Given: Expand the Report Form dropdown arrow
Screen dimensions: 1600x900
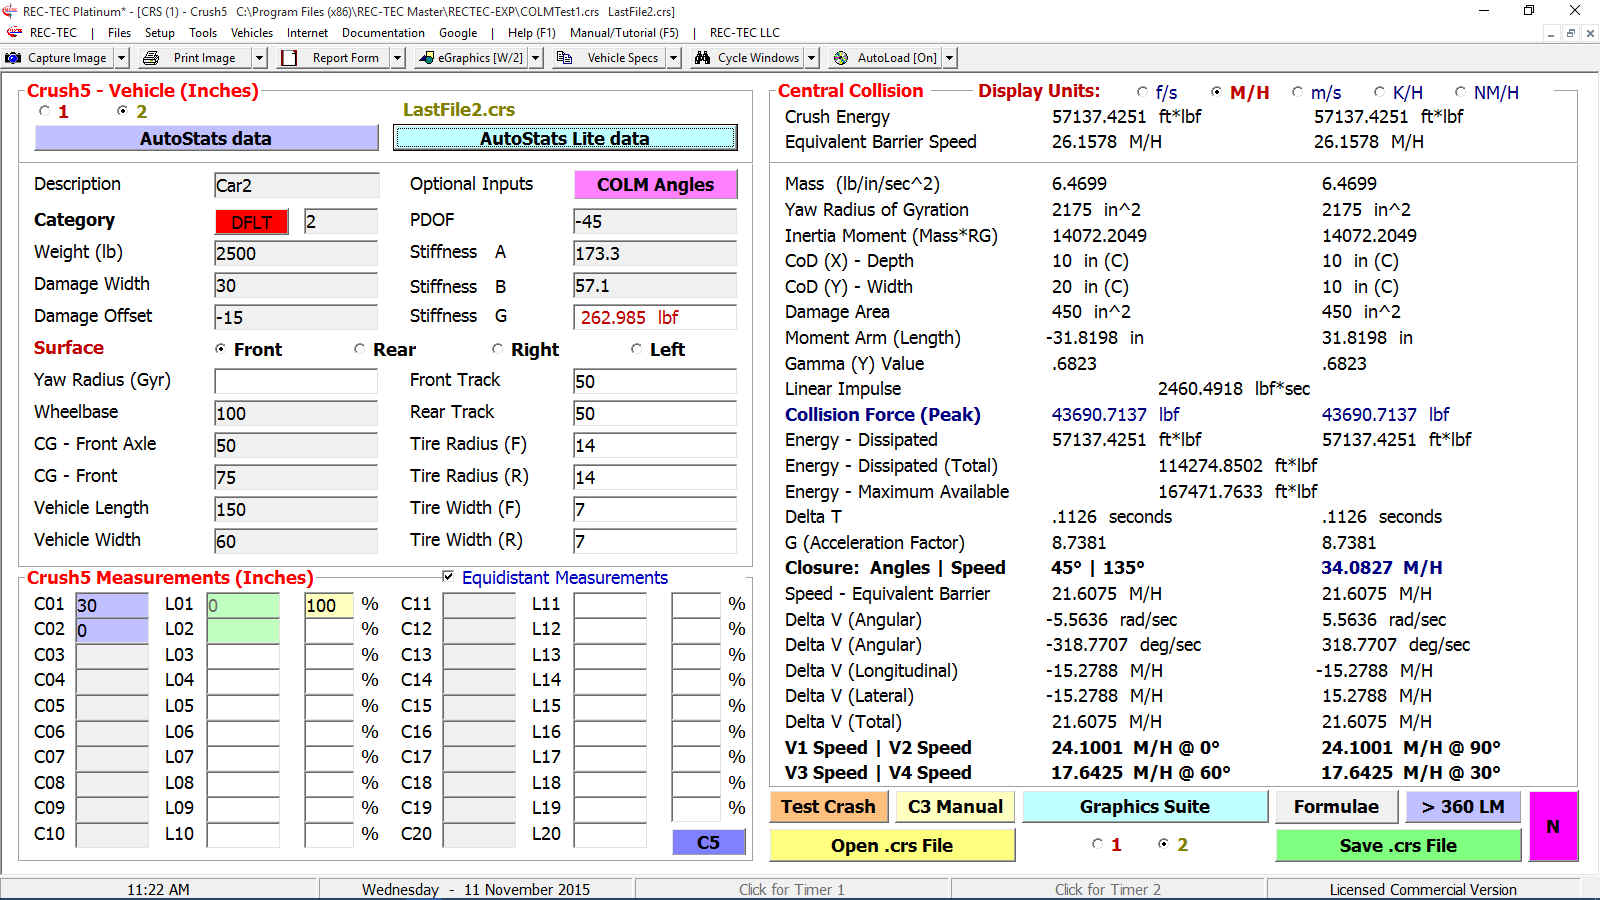Looking at the screenshot, I should [397, 58].
